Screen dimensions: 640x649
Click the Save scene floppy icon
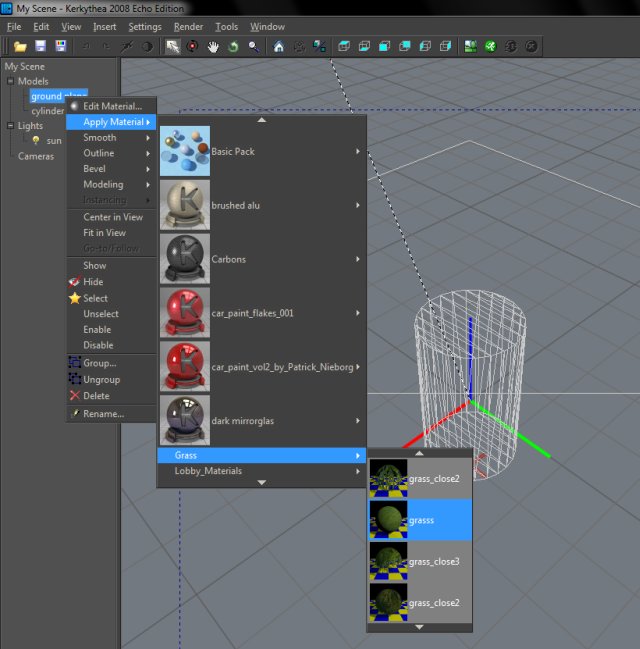tap(41, 46)
